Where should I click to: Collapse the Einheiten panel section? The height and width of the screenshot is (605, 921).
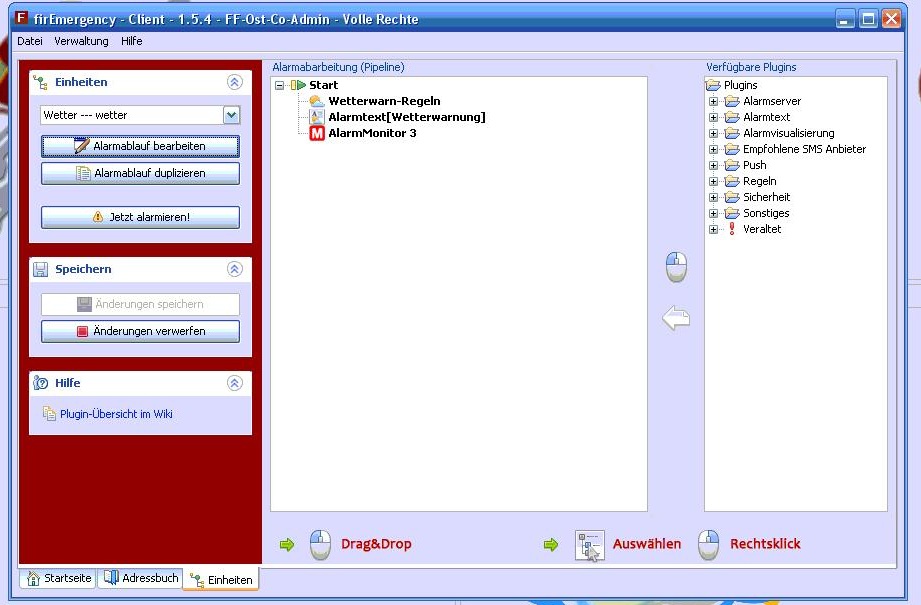[235, 83]
